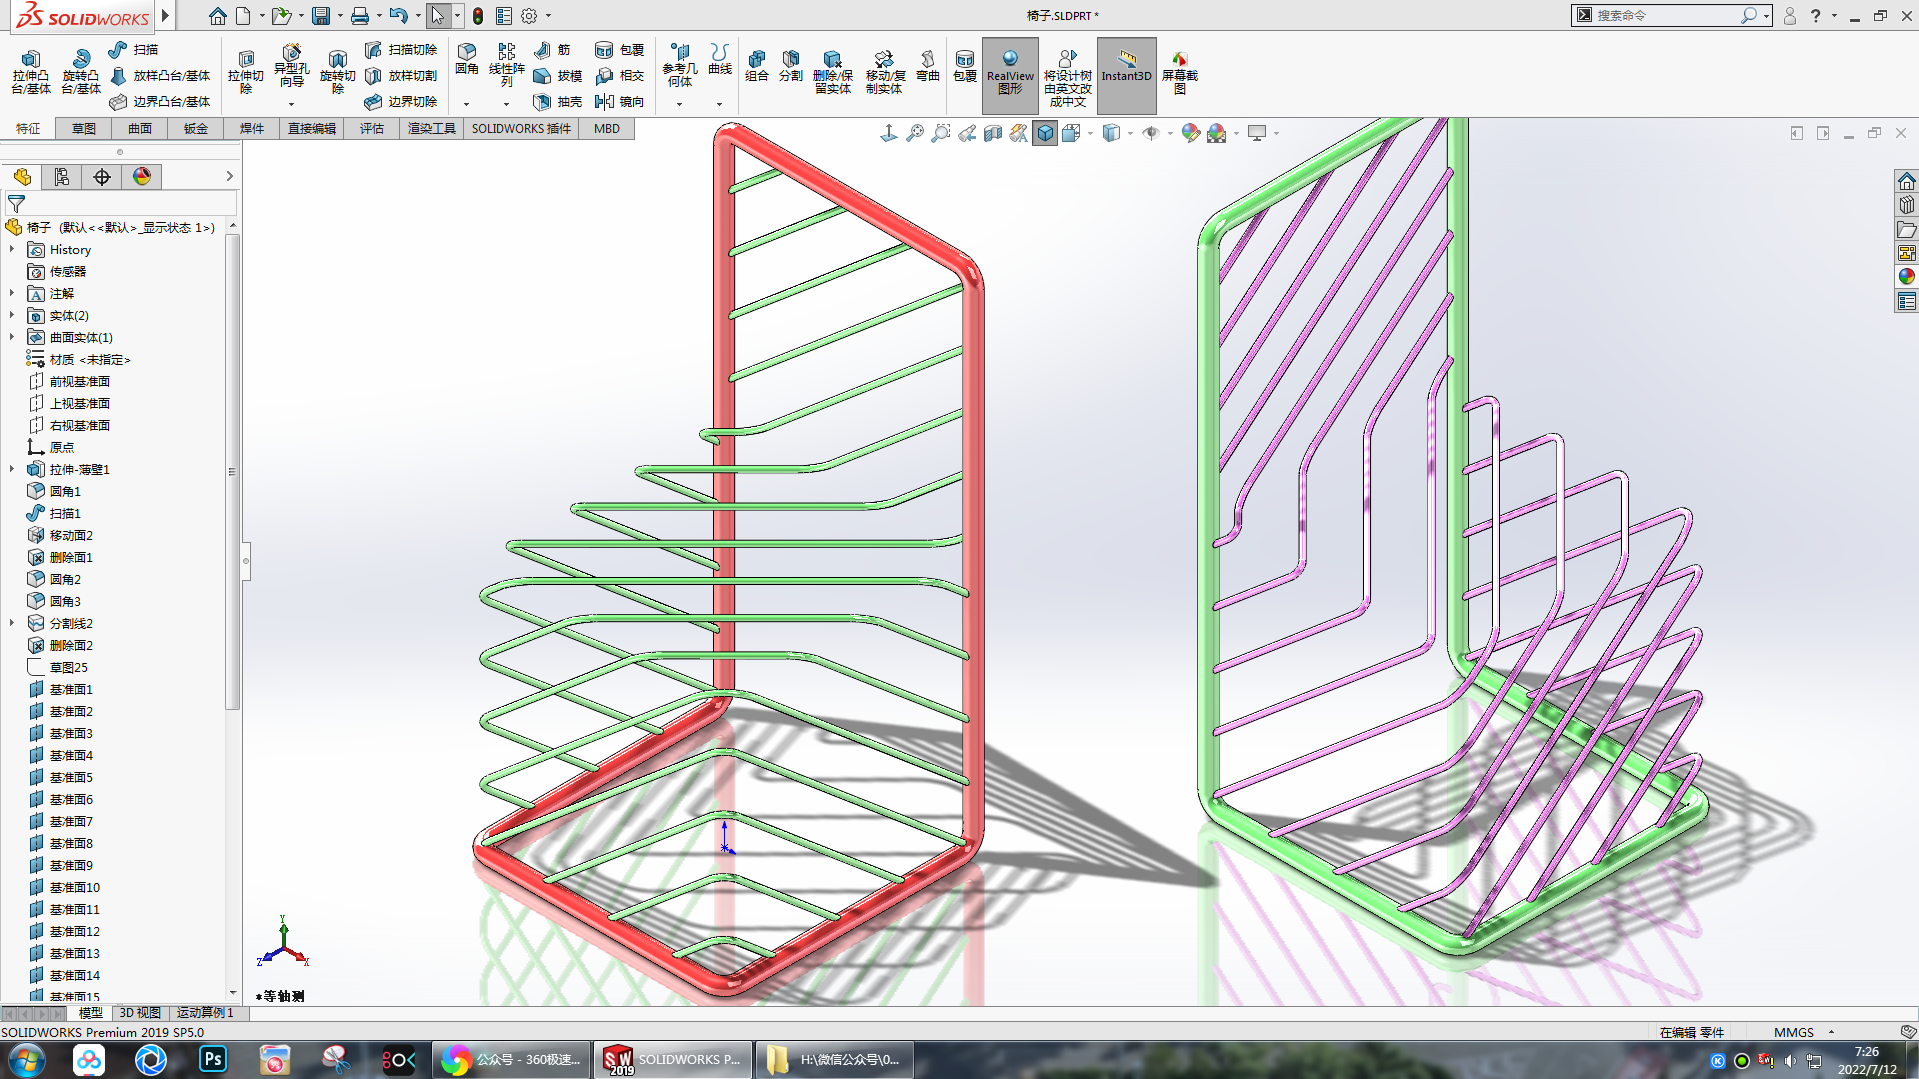
Task: Select the 旋转切除 revolved cut tool
Action: pos(337,72)
